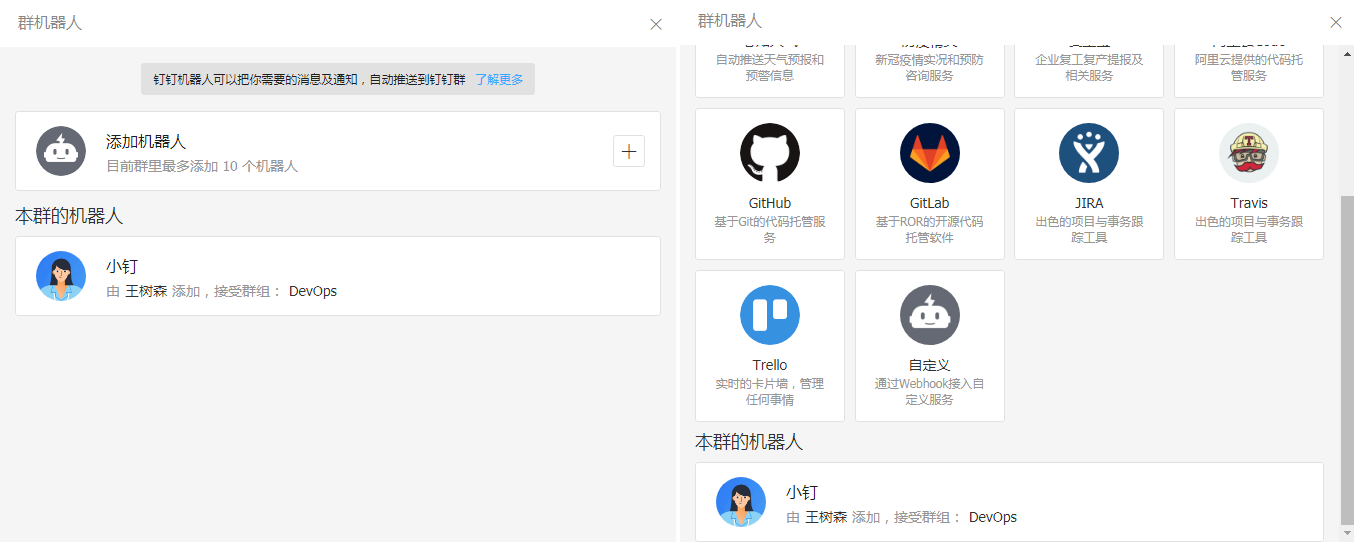
Task: Click 基于Git的代码托管服务 description
Action: coord(770,229)
